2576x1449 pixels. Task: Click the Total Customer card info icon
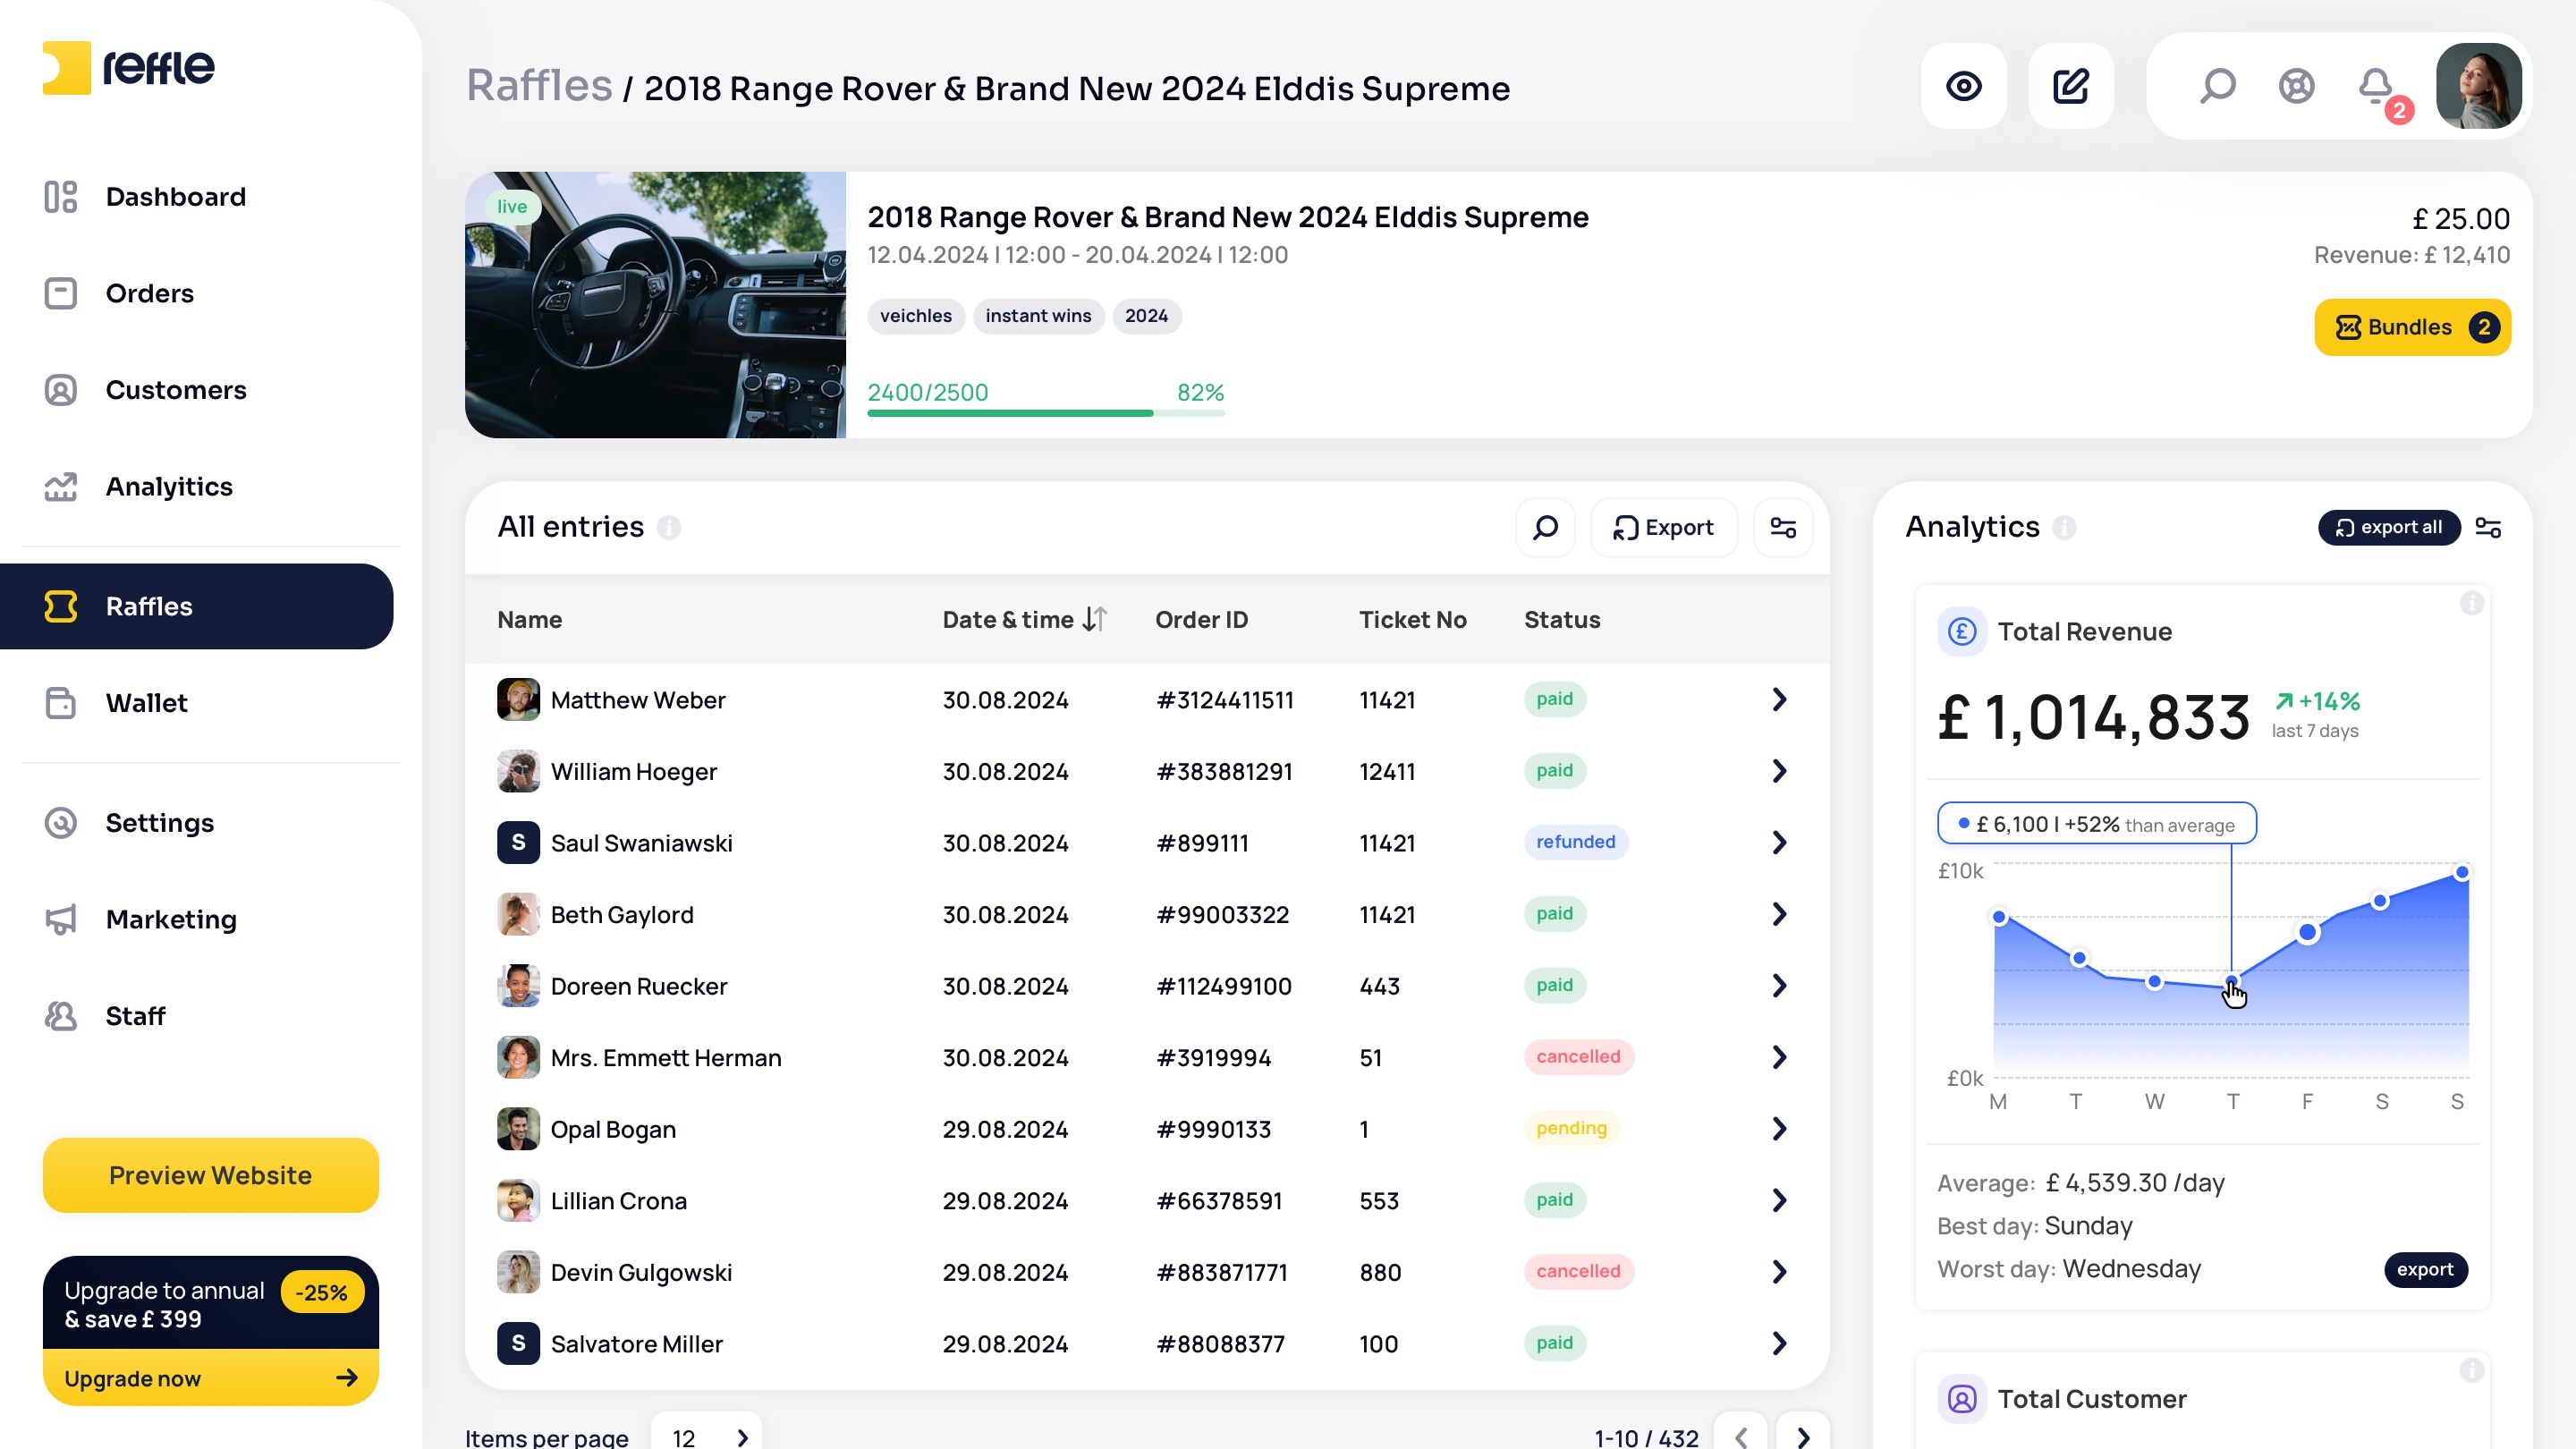tap(2472, 1370)
